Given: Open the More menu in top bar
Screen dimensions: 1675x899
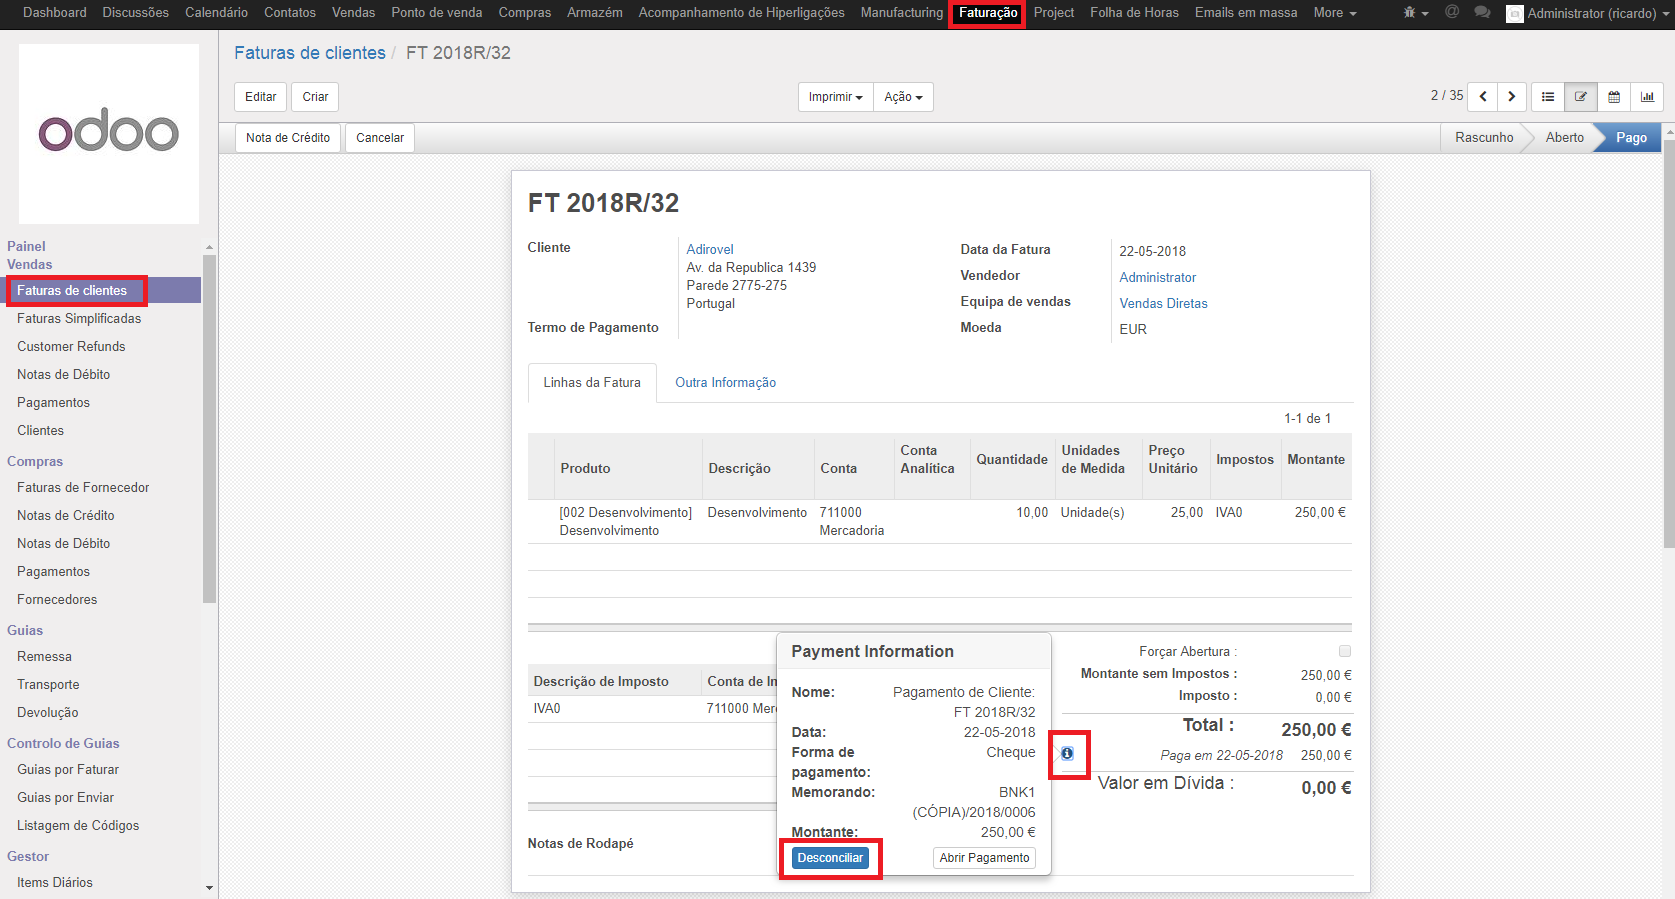Looking at the screenshot, I should 1334,13.
